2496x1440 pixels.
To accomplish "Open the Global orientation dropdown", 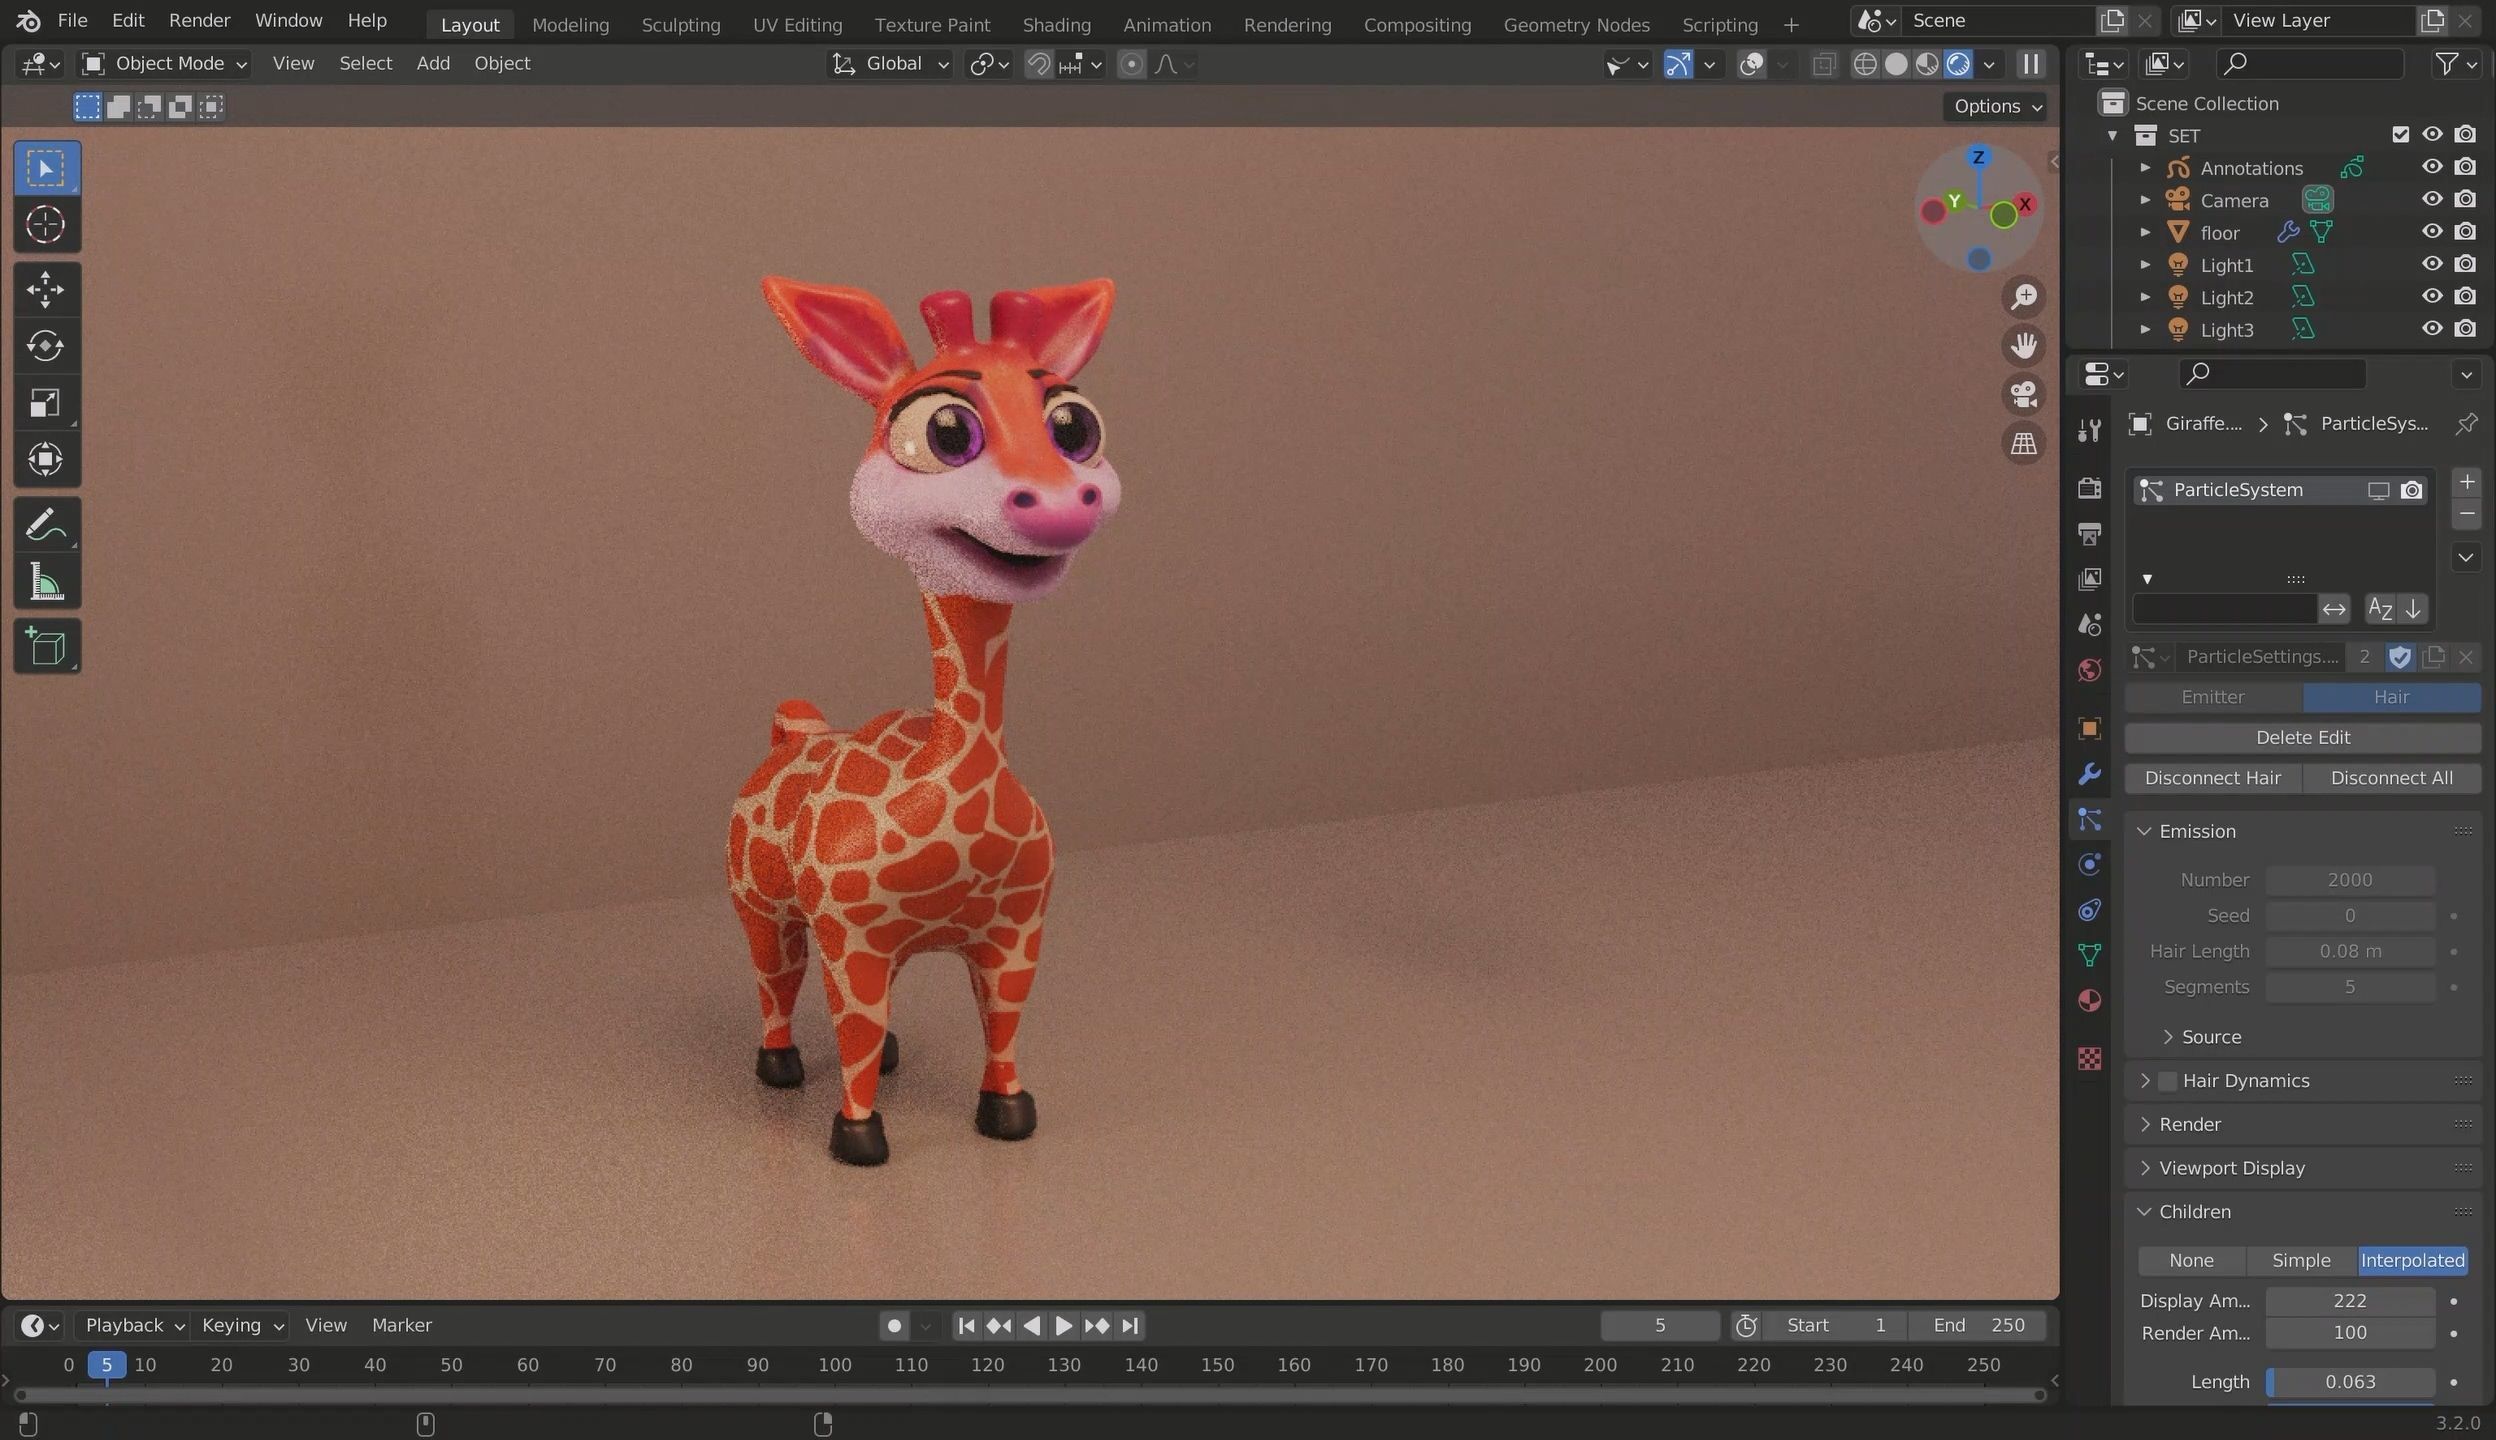I will 890,64.
